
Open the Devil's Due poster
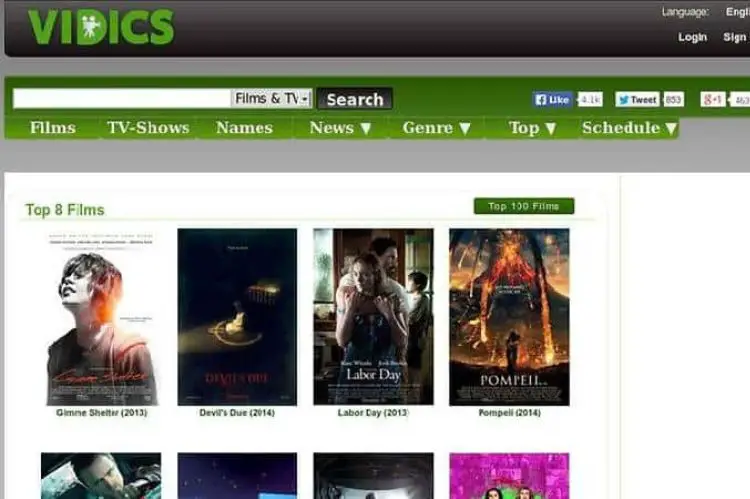237,317
